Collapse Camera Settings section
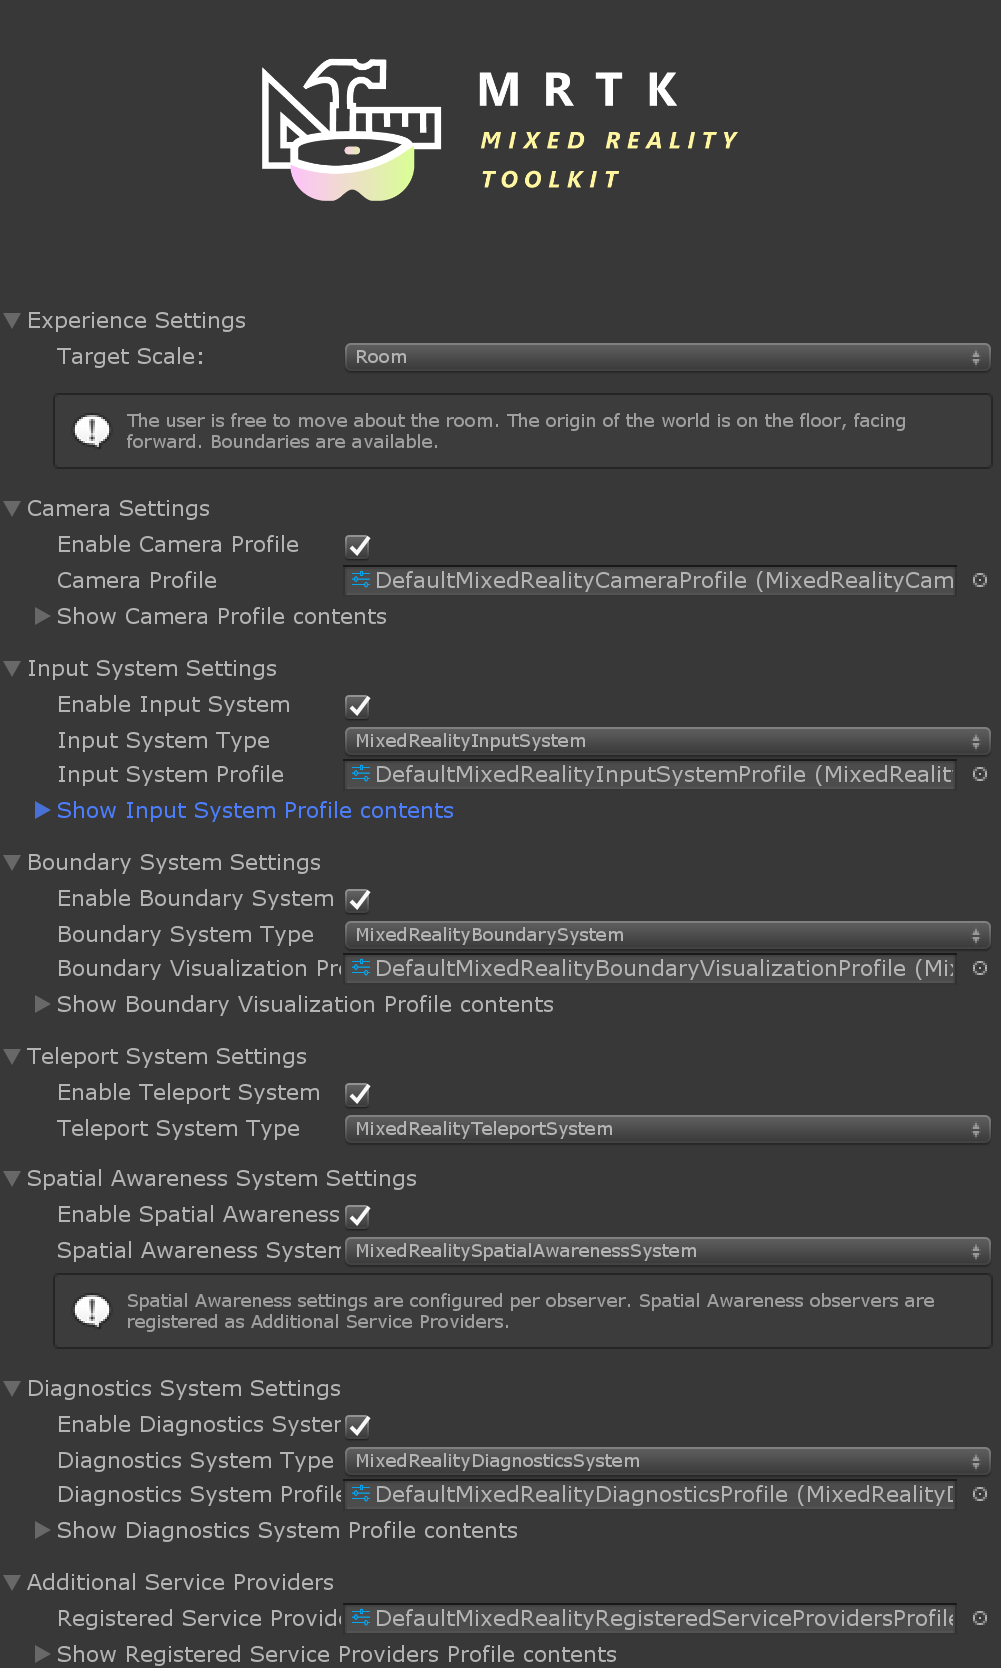Image resolution: width=1001 pixels, height=1668 pixels. click(13, 509)
